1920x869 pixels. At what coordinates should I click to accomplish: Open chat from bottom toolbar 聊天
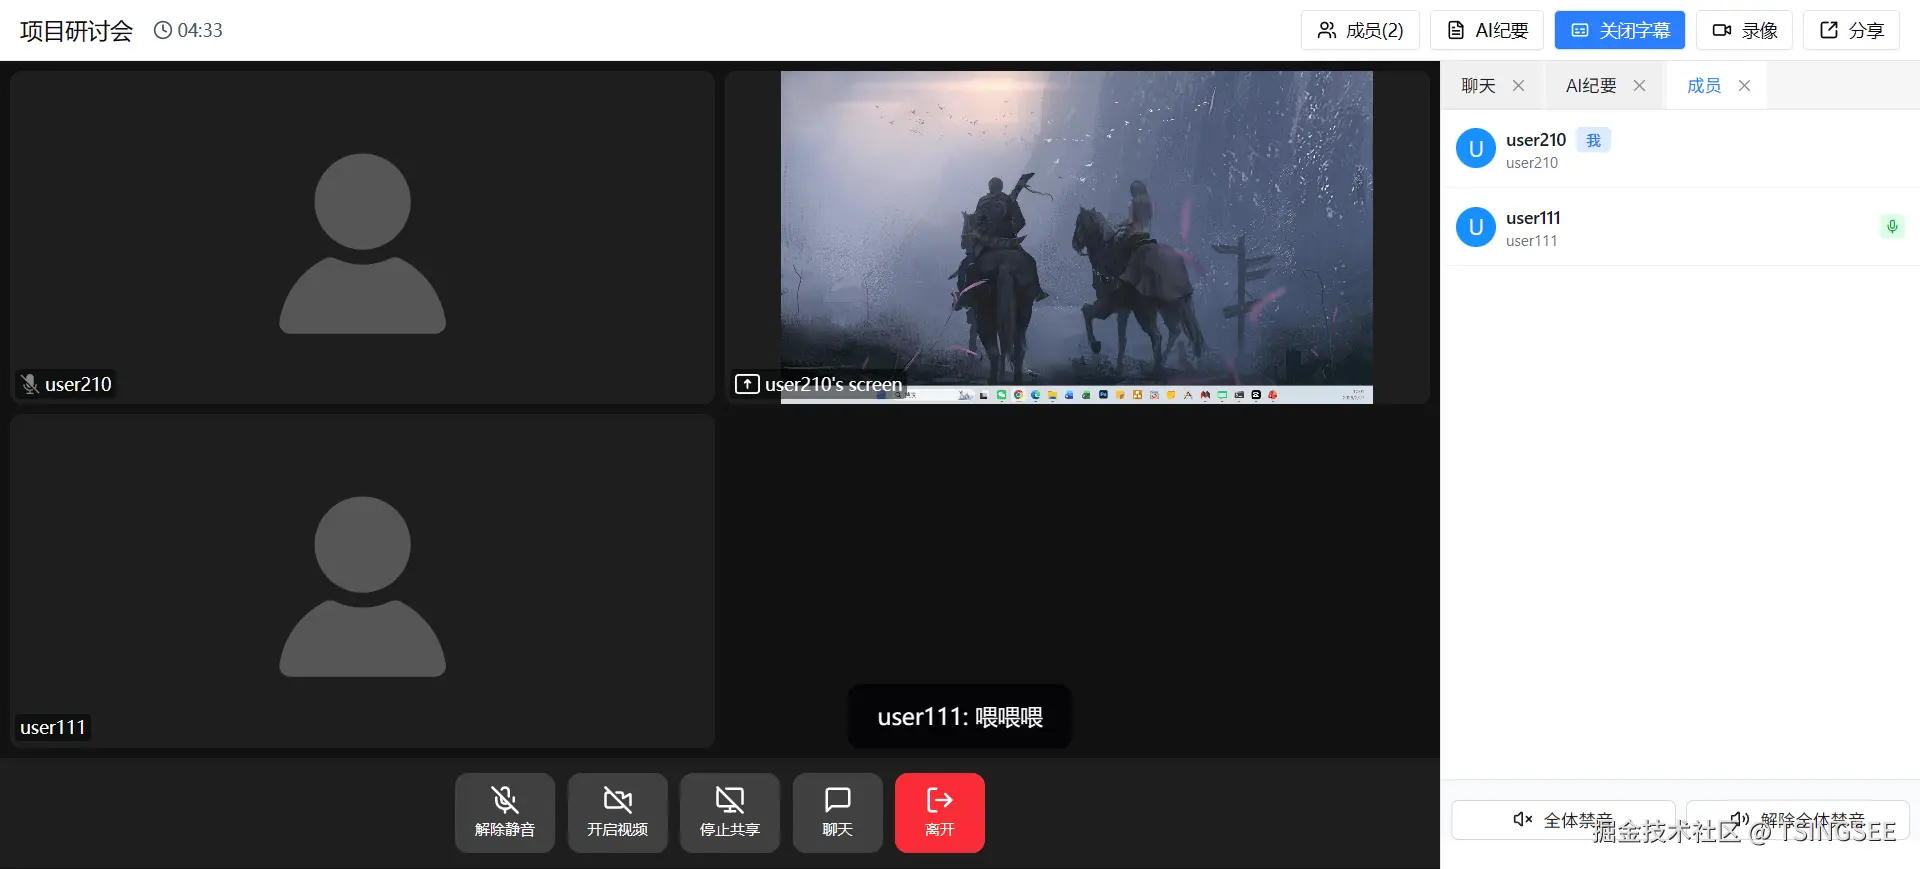click(x=838, y=812)
